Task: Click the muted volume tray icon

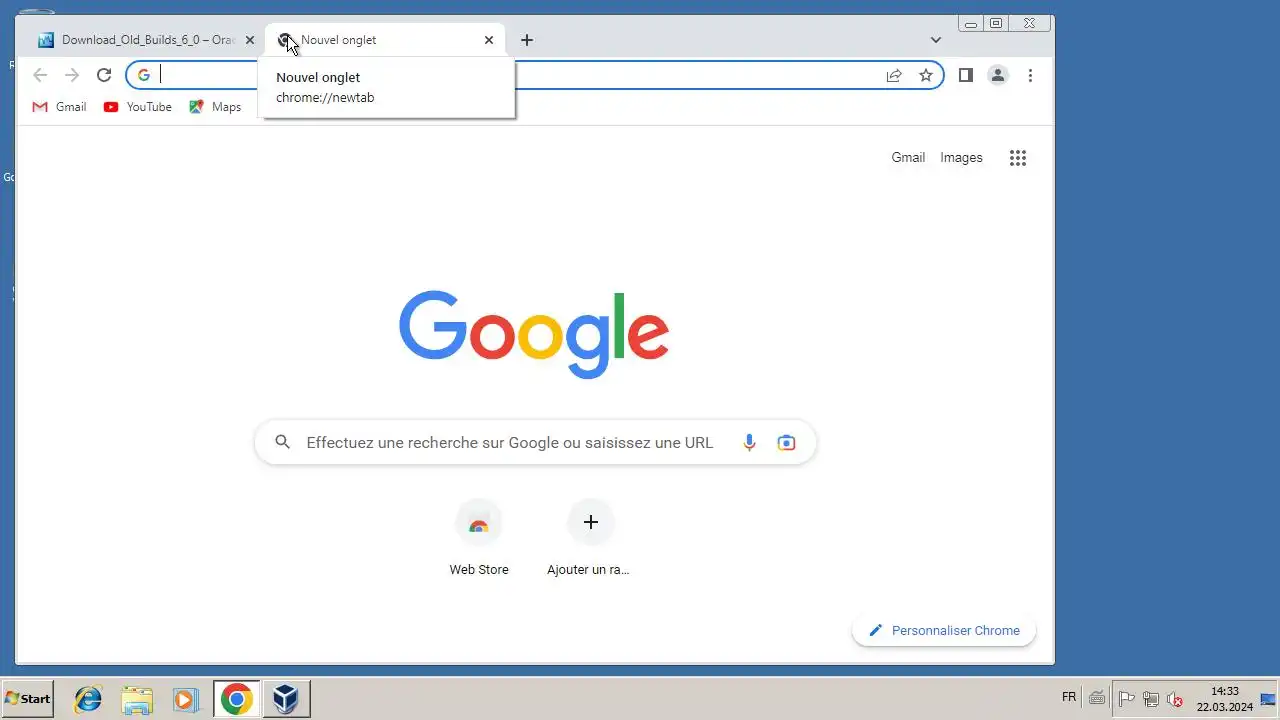Action: pyautogui.click(x=1176, y=699)
